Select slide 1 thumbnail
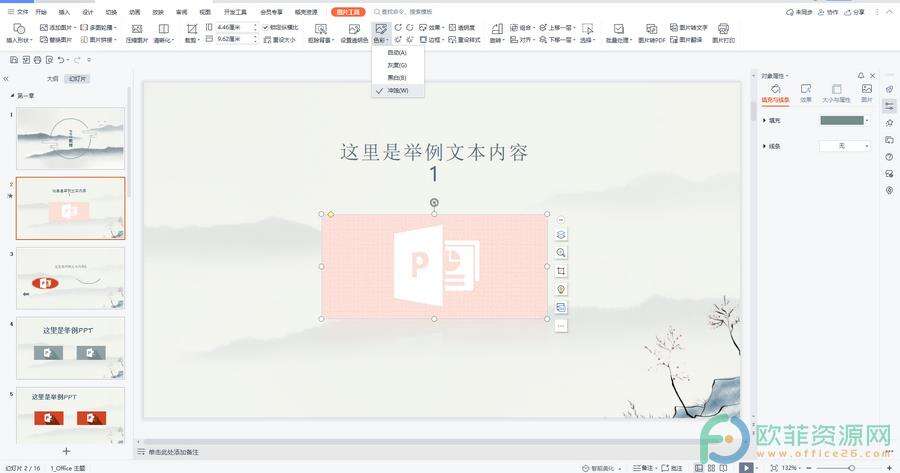This screenshot has height=473, width=900. tap(71, 138)
